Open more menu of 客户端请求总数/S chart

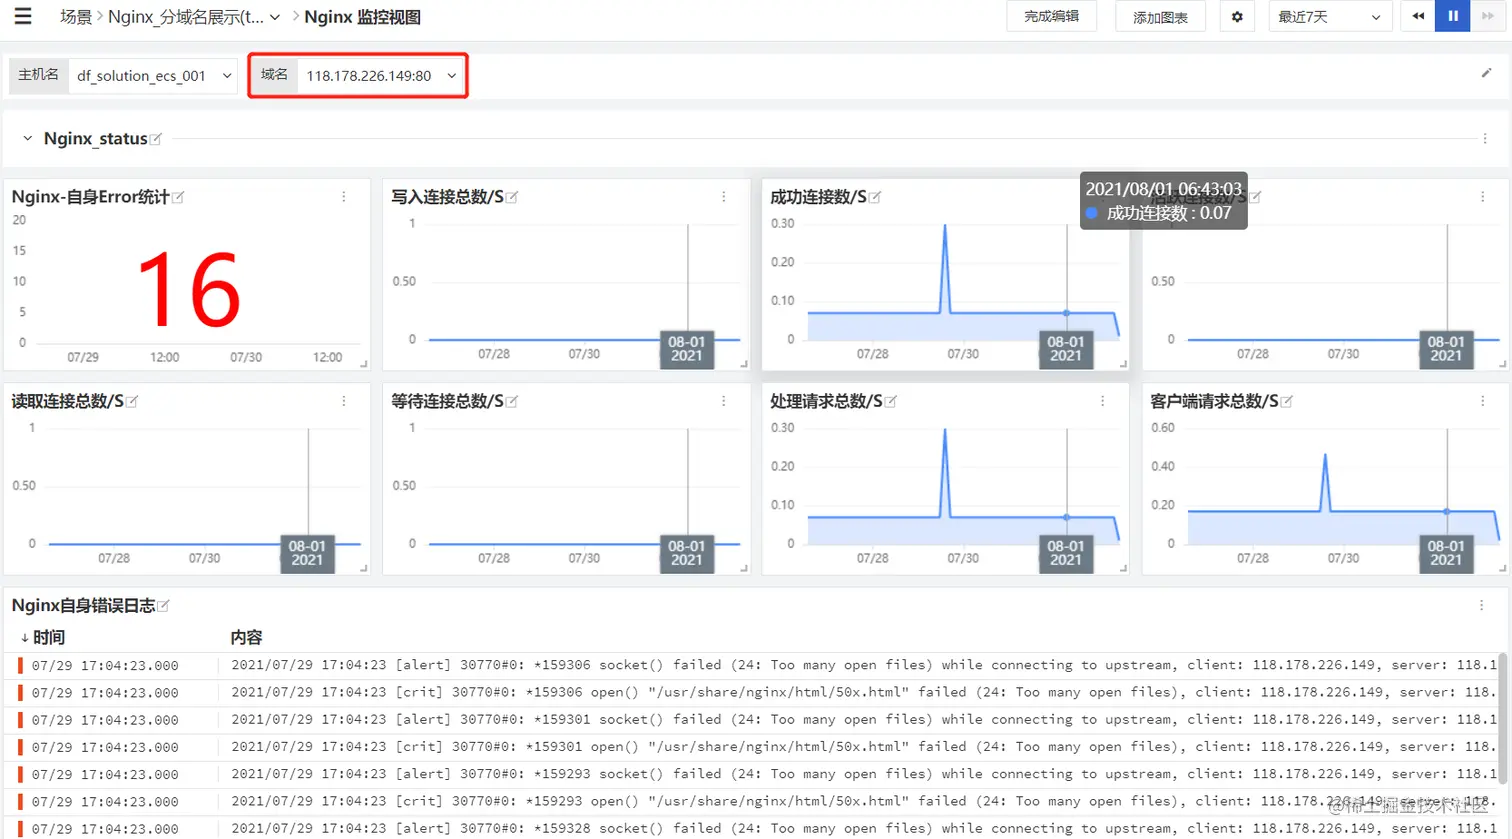tap(1483, 401)
